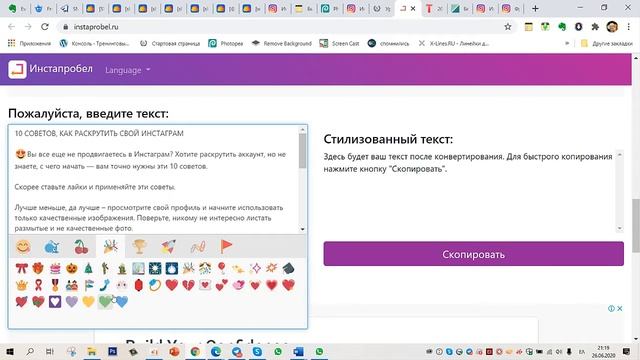The image size is (640, 360).
Task: Open the Другие закладки folder
Action: coord(607,43)
